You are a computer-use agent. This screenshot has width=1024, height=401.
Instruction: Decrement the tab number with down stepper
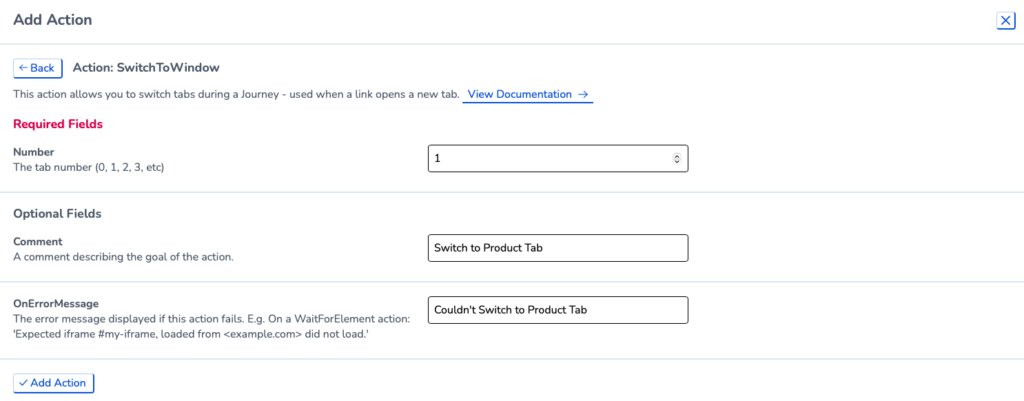[x=677, y=161]
